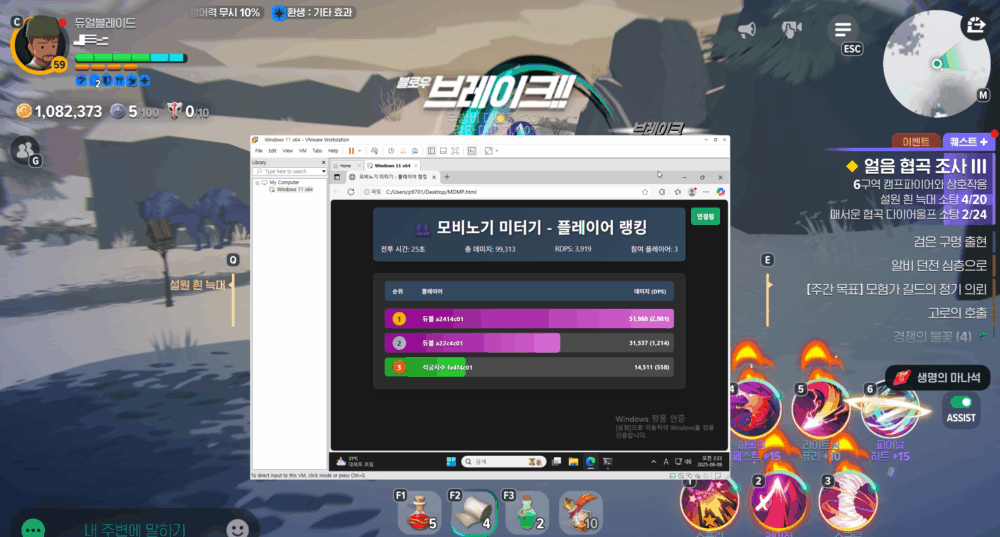Activate skill slot 6 파이널 히트

(890, 410)
